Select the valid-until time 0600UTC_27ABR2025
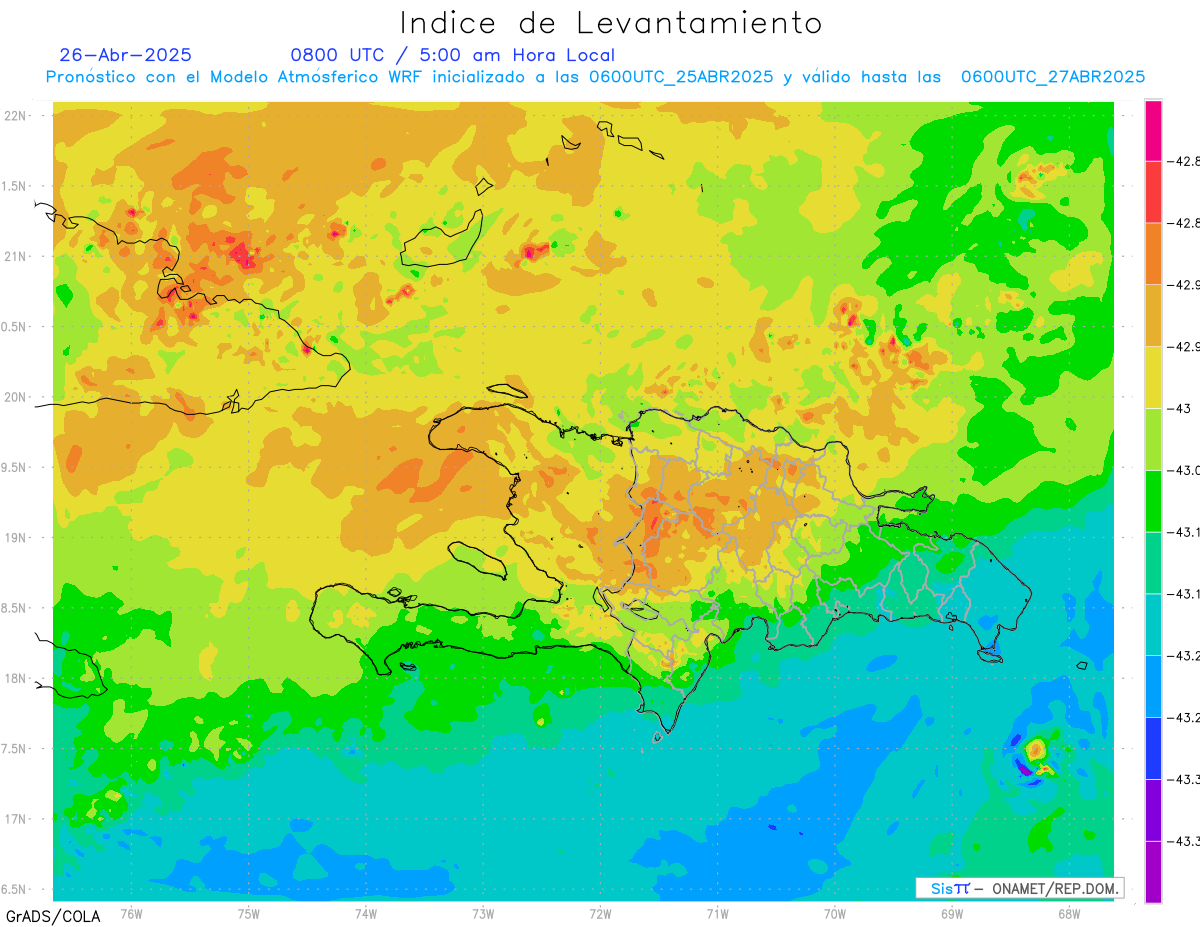 (1053, 77)
